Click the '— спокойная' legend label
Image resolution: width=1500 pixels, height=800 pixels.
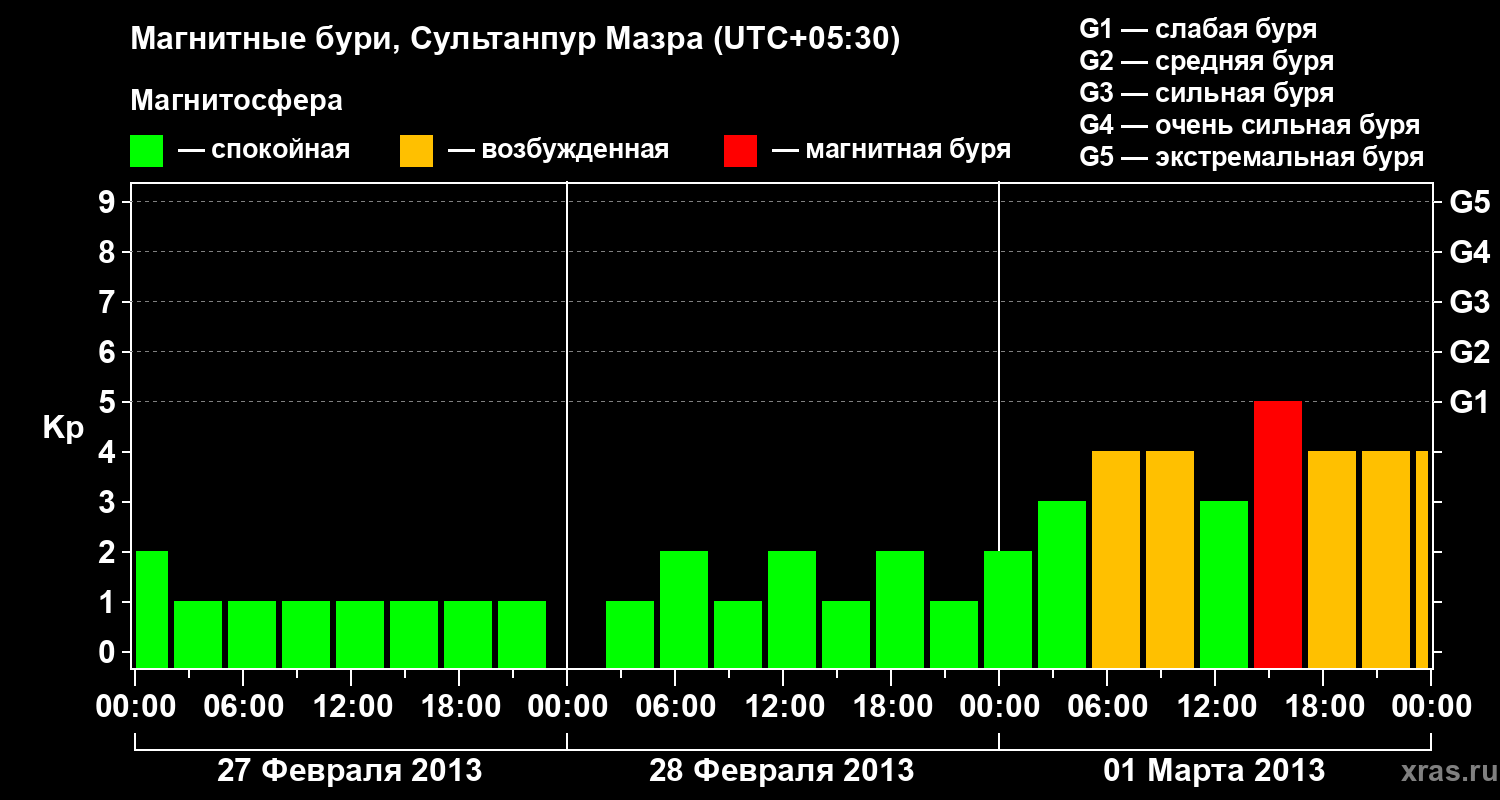(264, 150)
